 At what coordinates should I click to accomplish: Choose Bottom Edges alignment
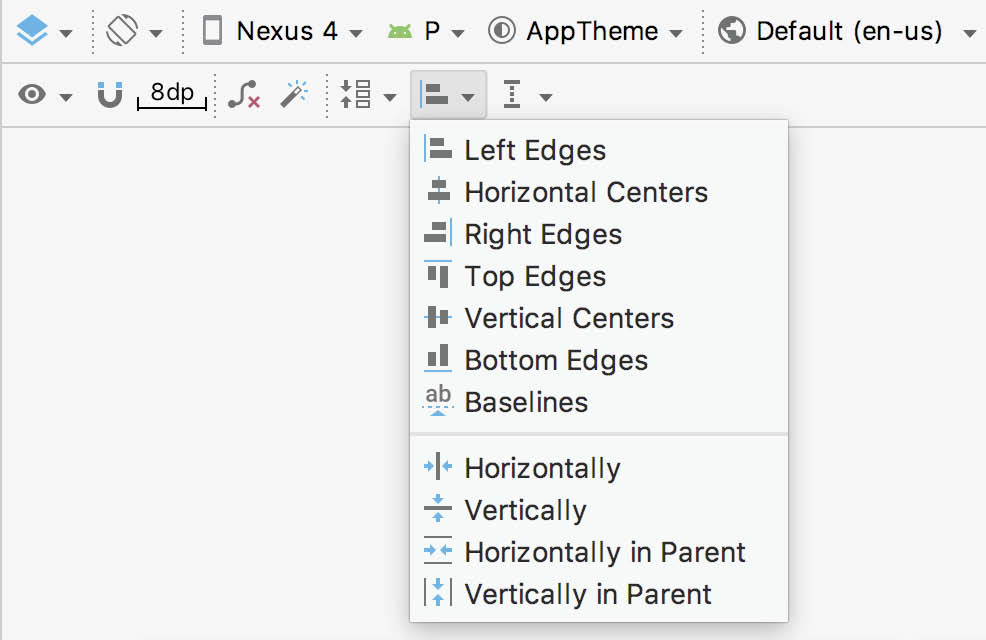556,360
